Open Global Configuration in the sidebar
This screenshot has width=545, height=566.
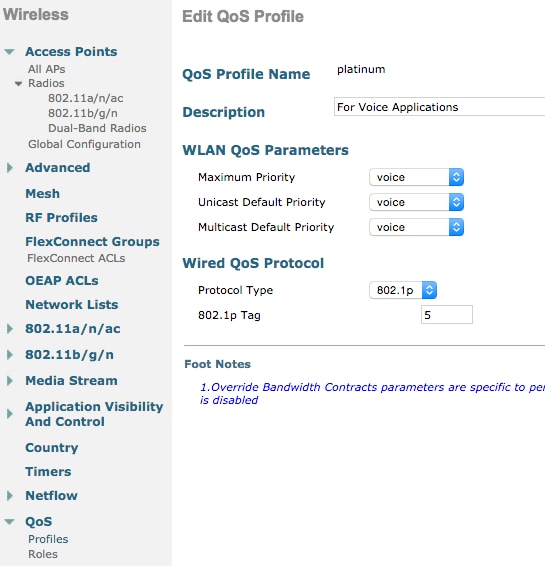click(x=84, y=144)
